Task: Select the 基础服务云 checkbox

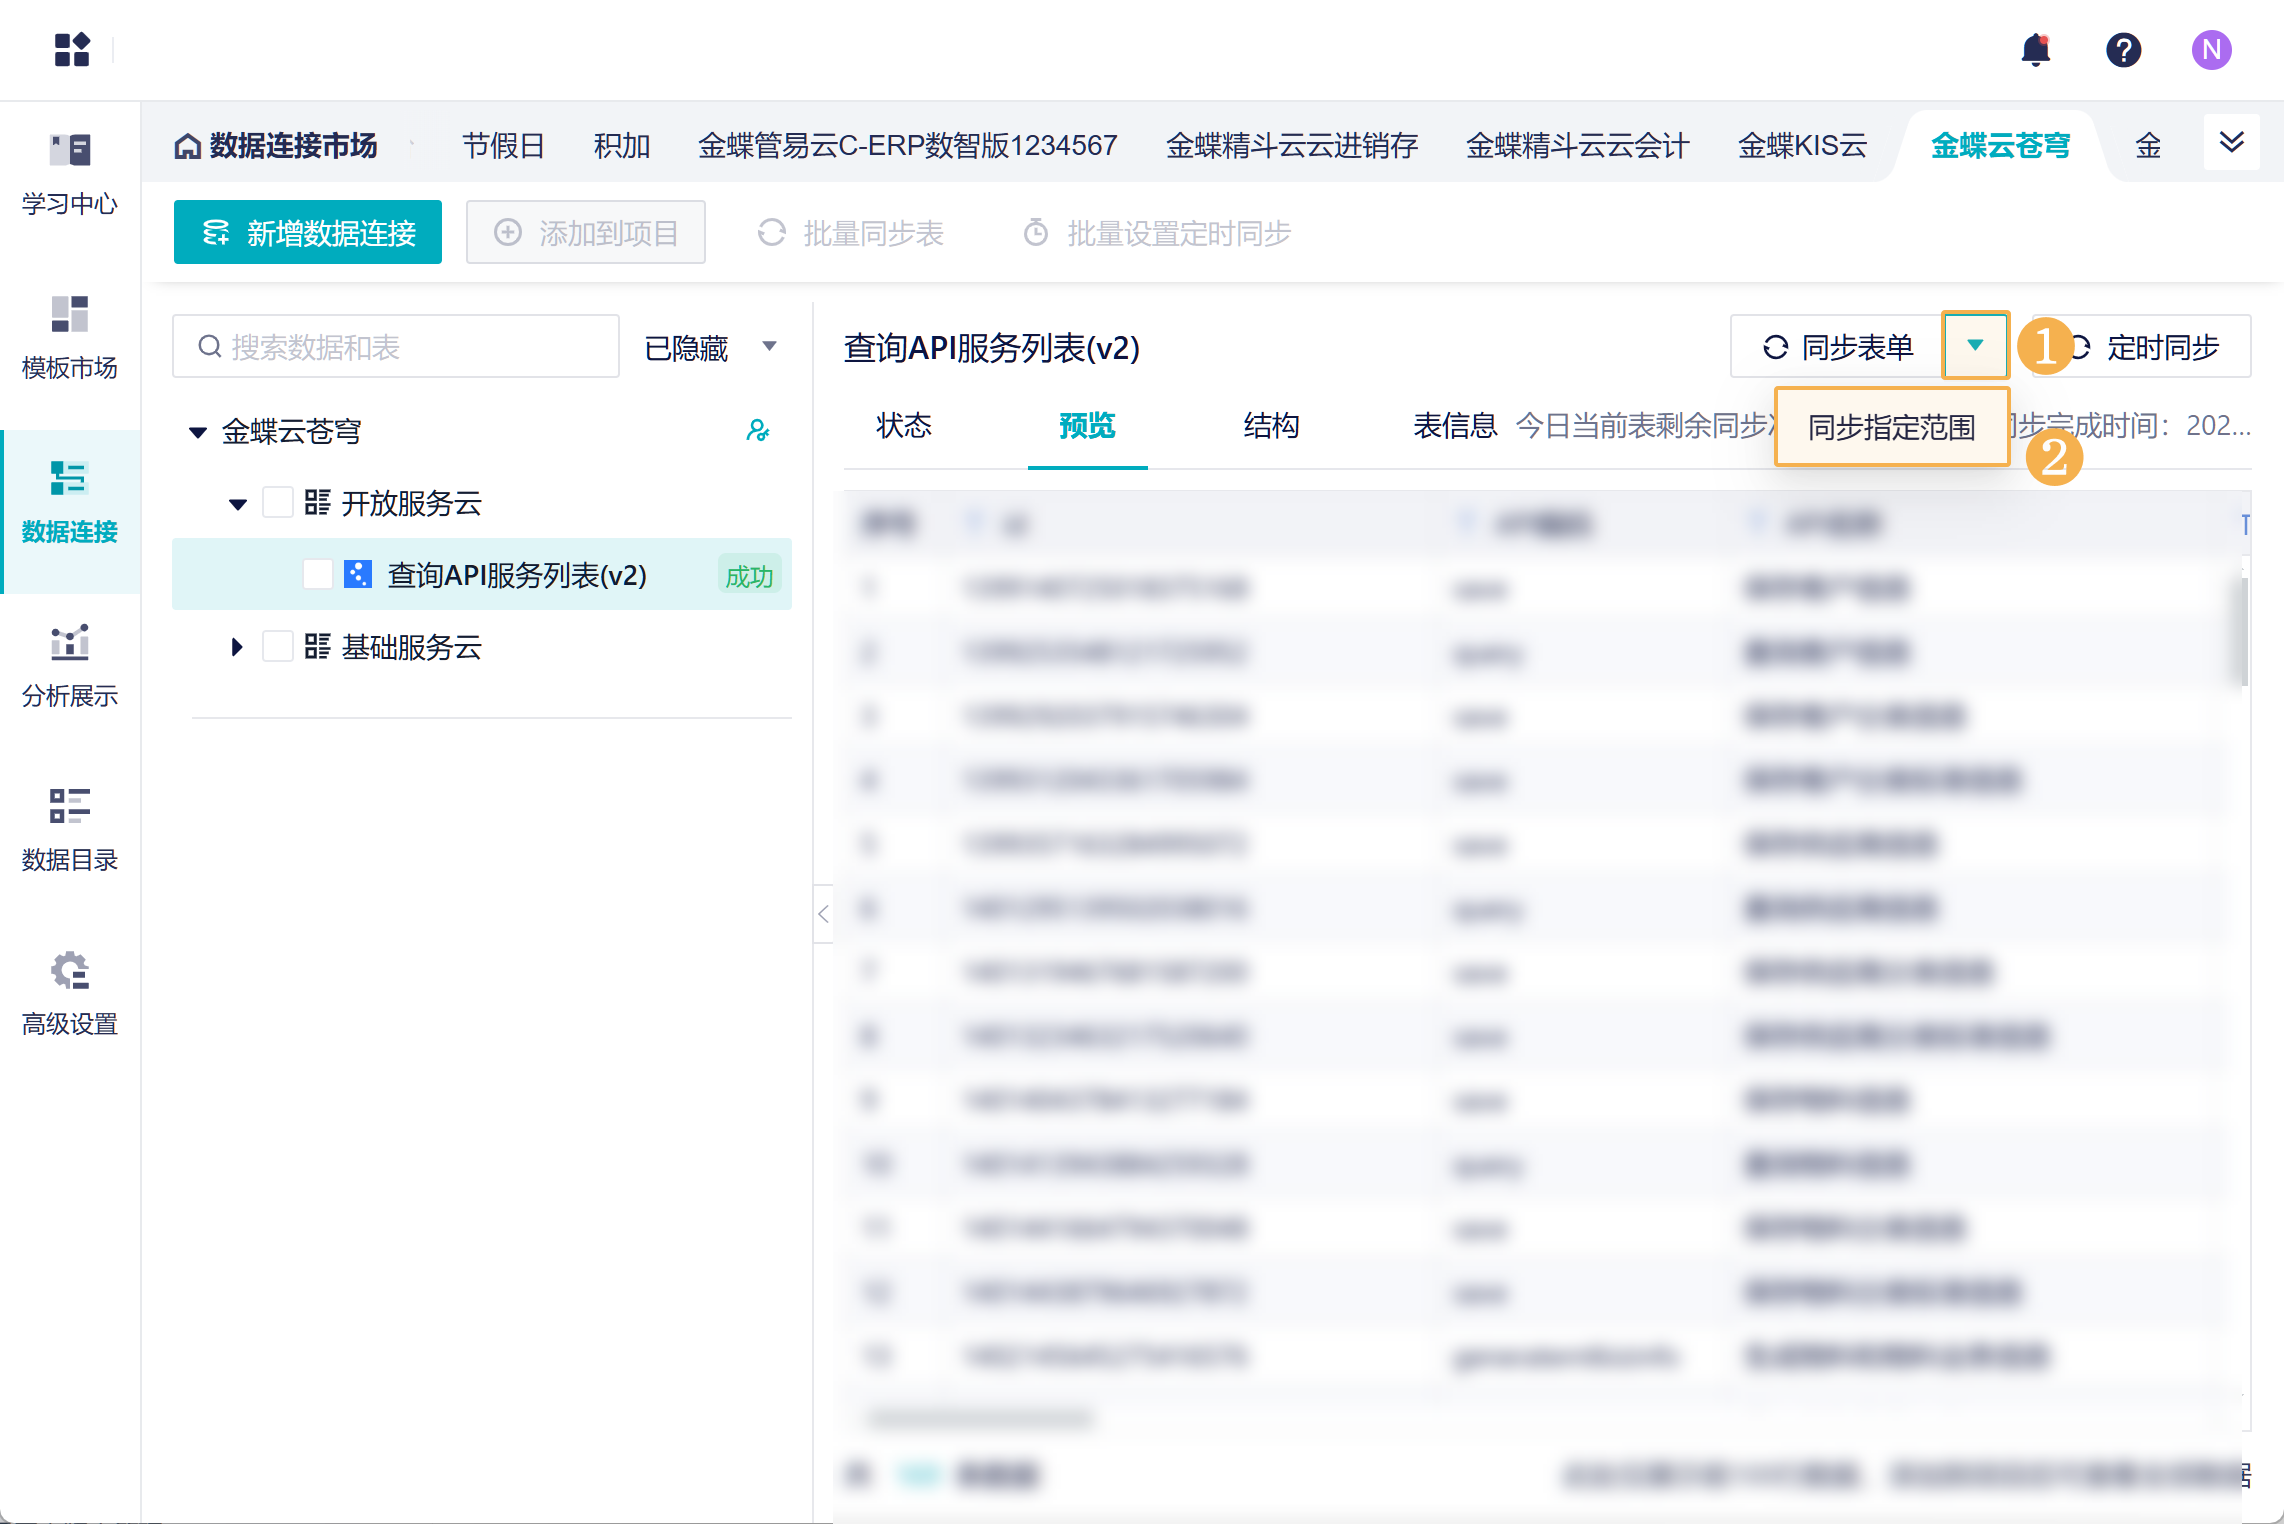Action: (x=277, y=647)
